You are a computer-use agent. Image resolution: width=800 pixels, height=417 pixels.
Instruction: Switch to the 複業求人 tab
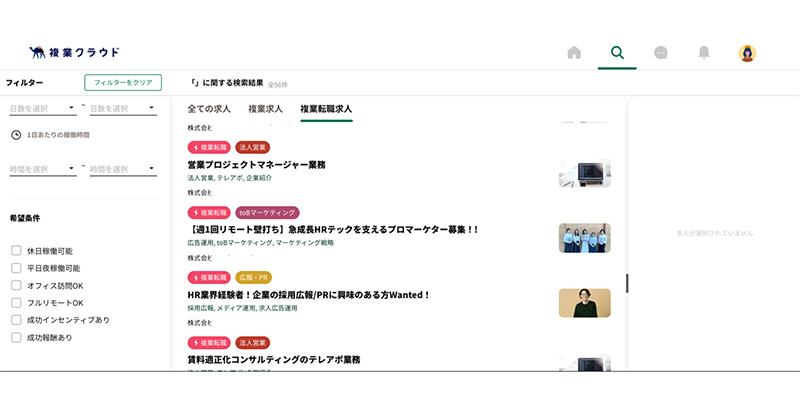(x=265, y=108)
